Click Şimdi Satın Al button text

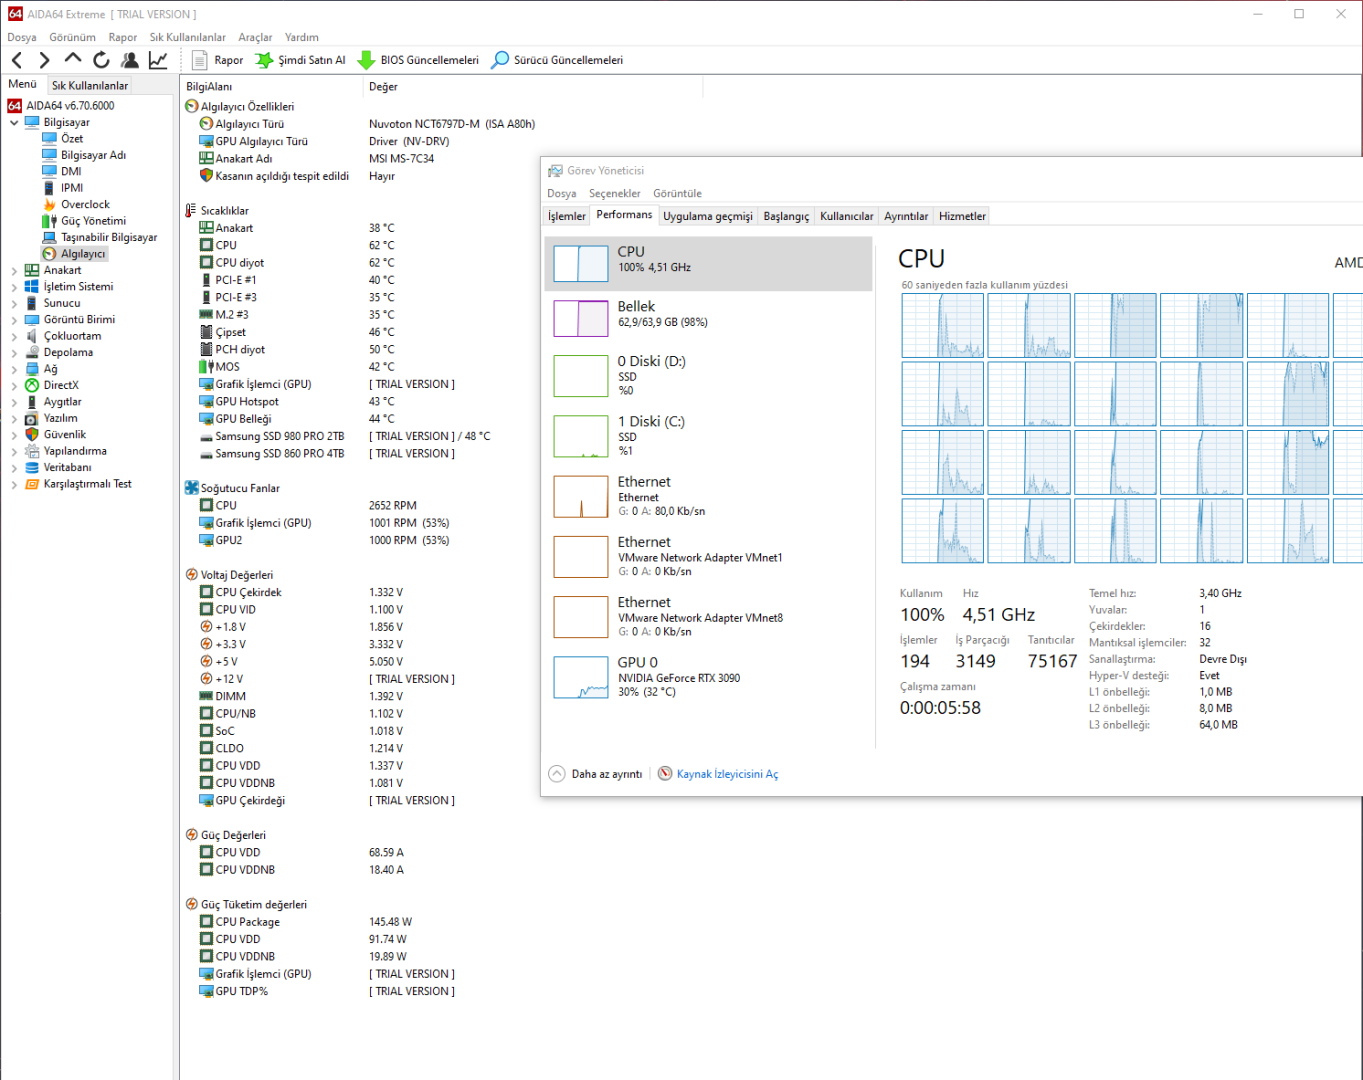(312, 60)
